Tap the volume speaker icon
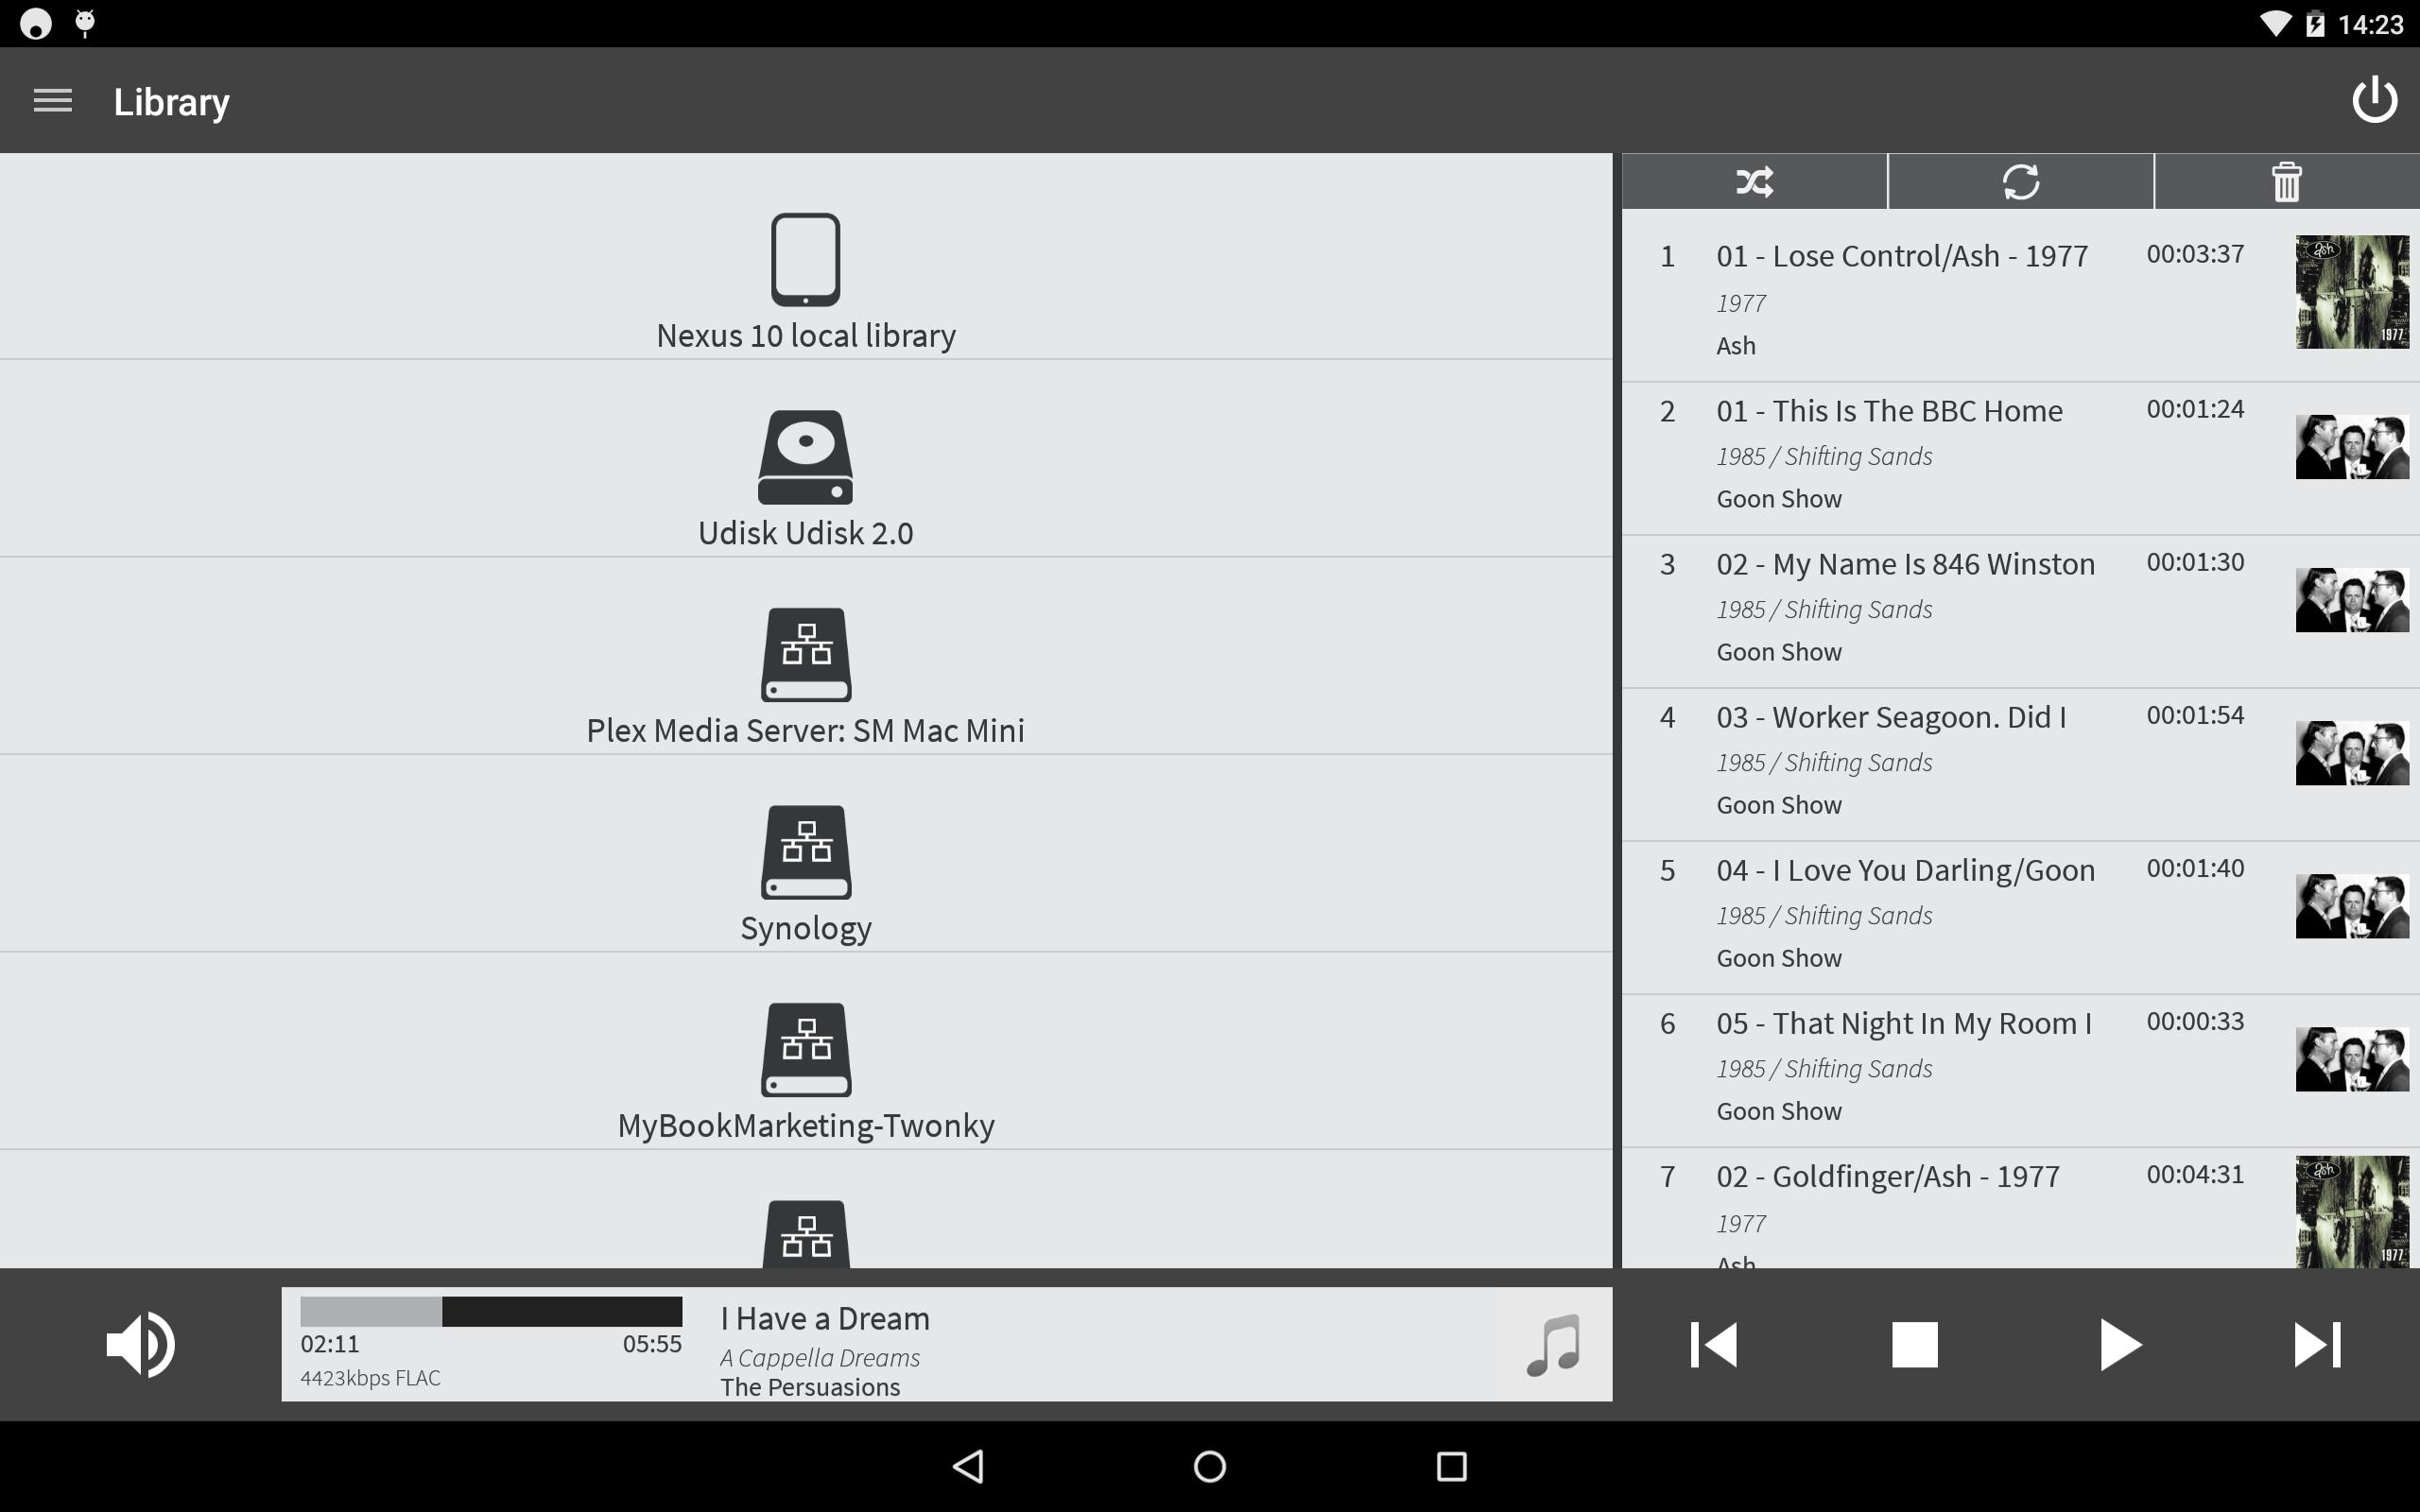Image resolution: width=2420 pixels, height=1512 pixels. 141,1344
